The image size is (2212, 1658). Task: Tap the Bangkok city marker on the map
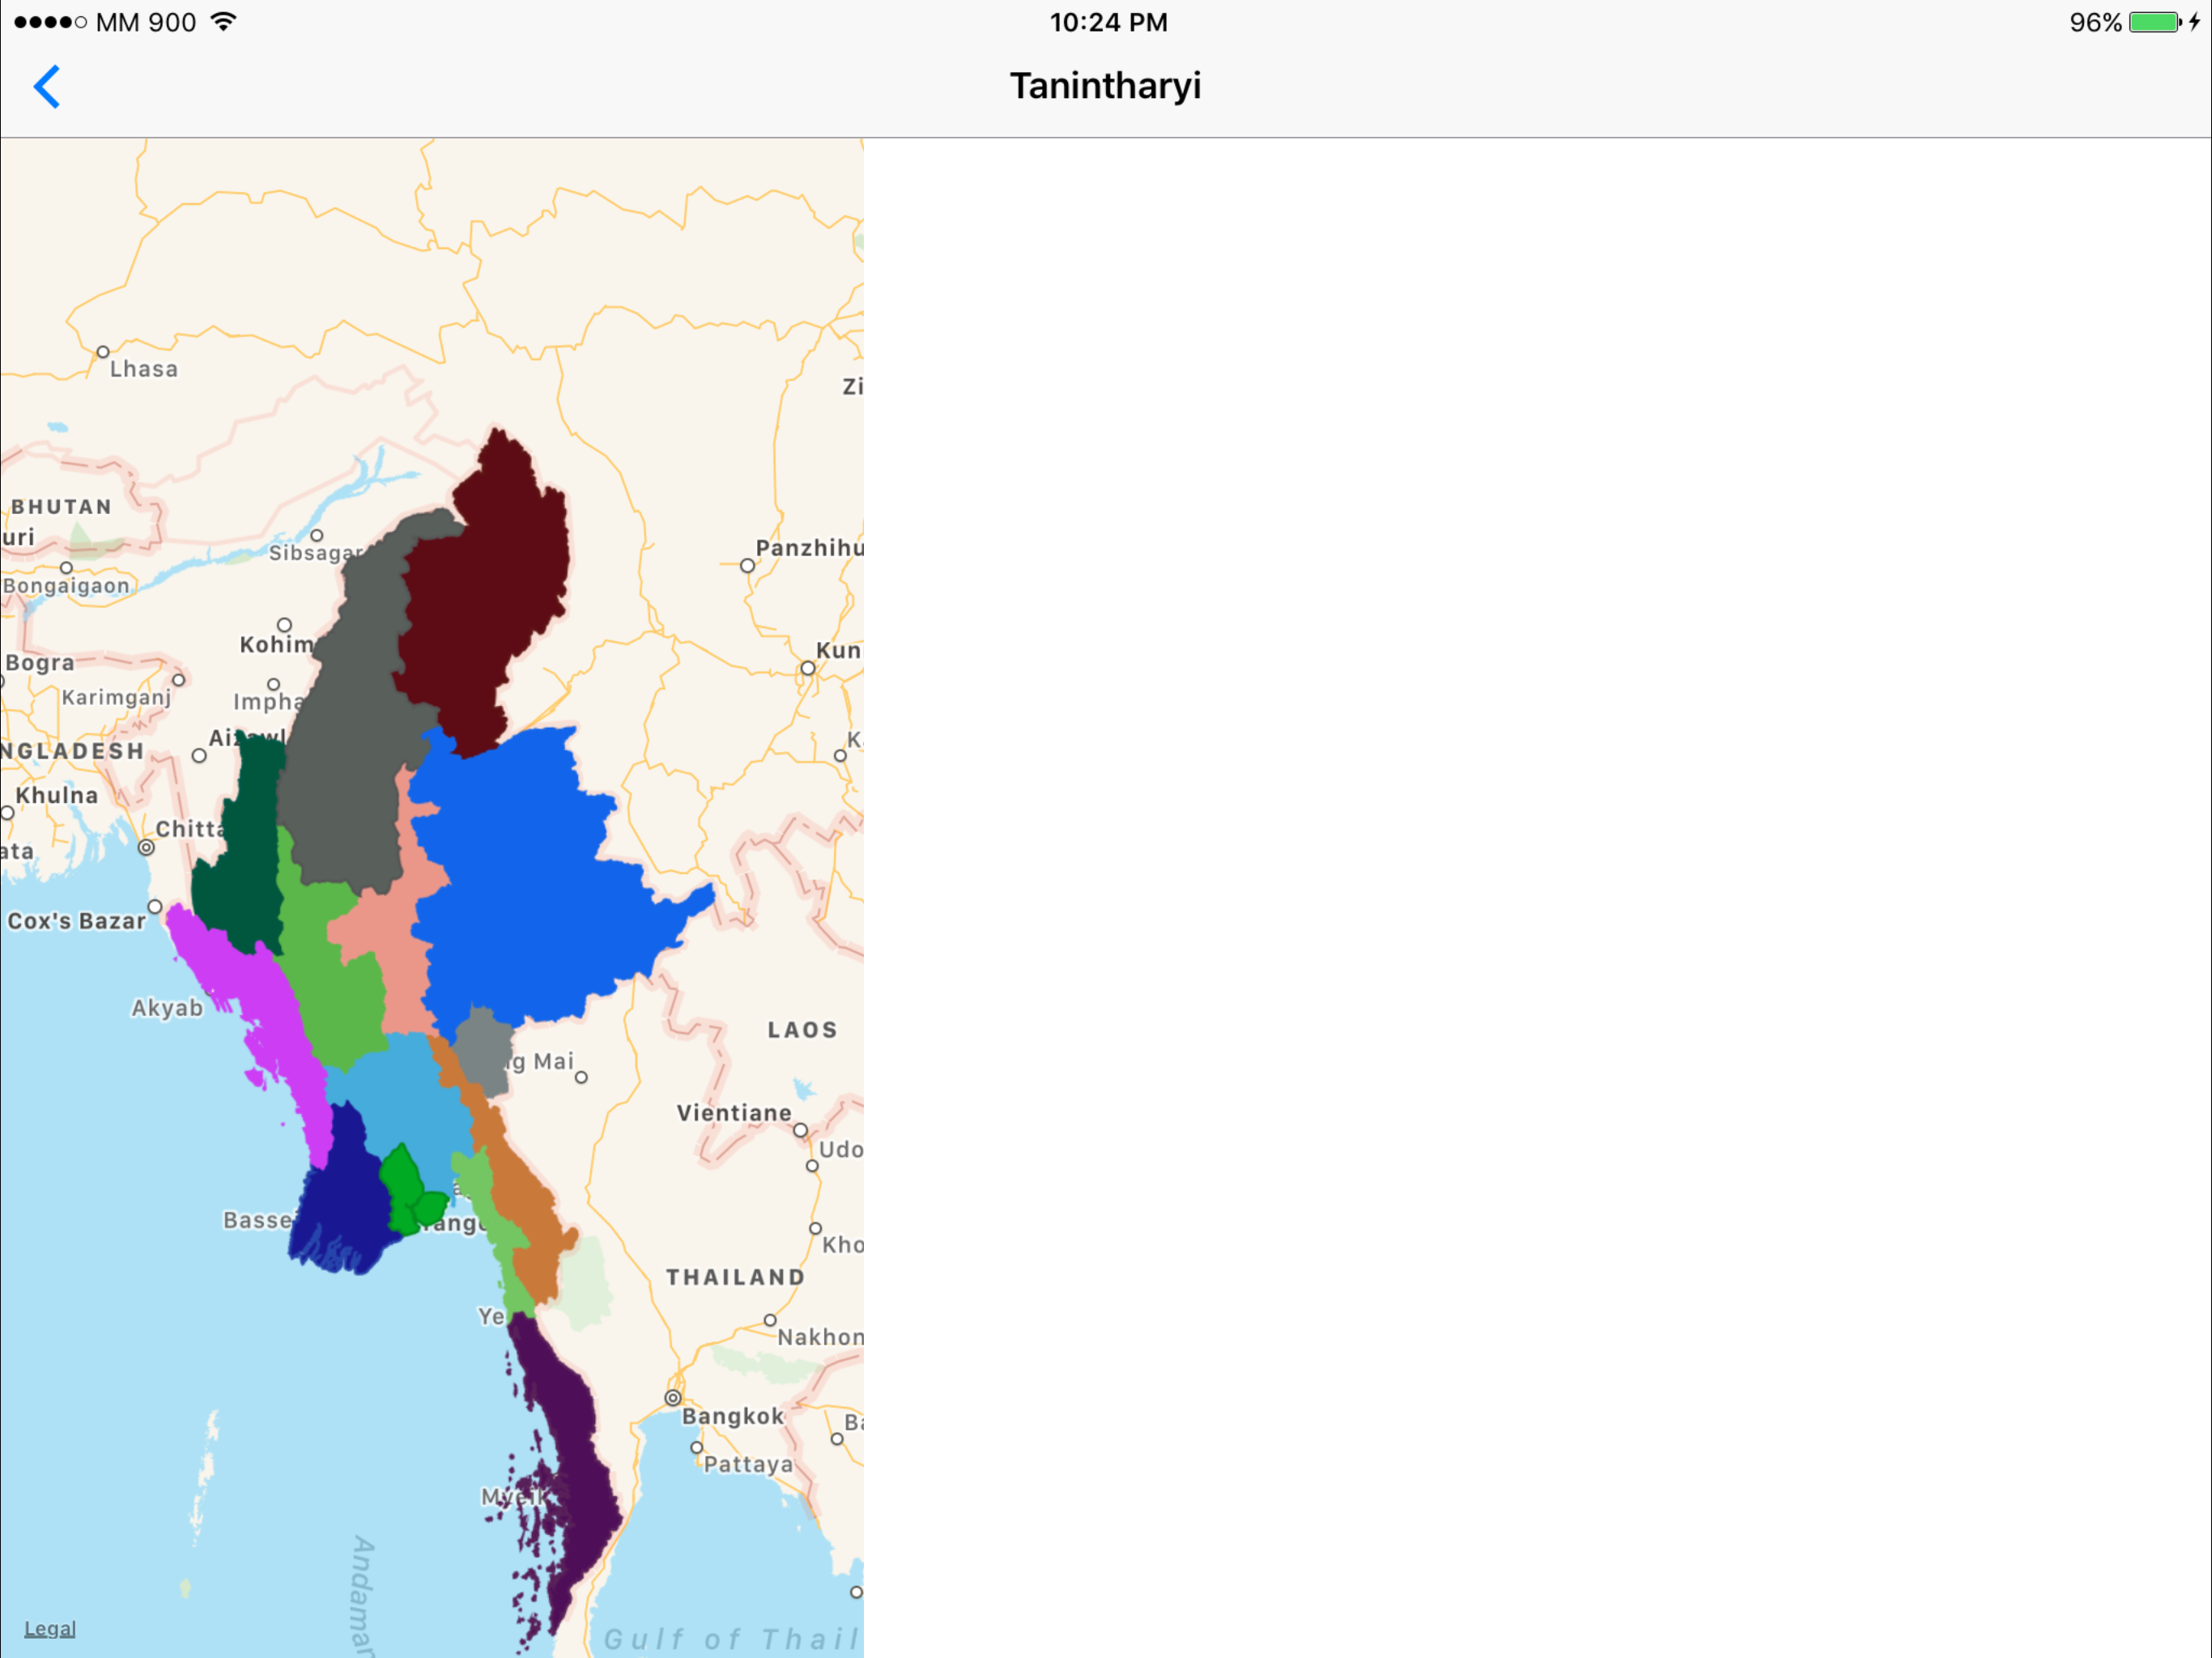coord(673,1400)
